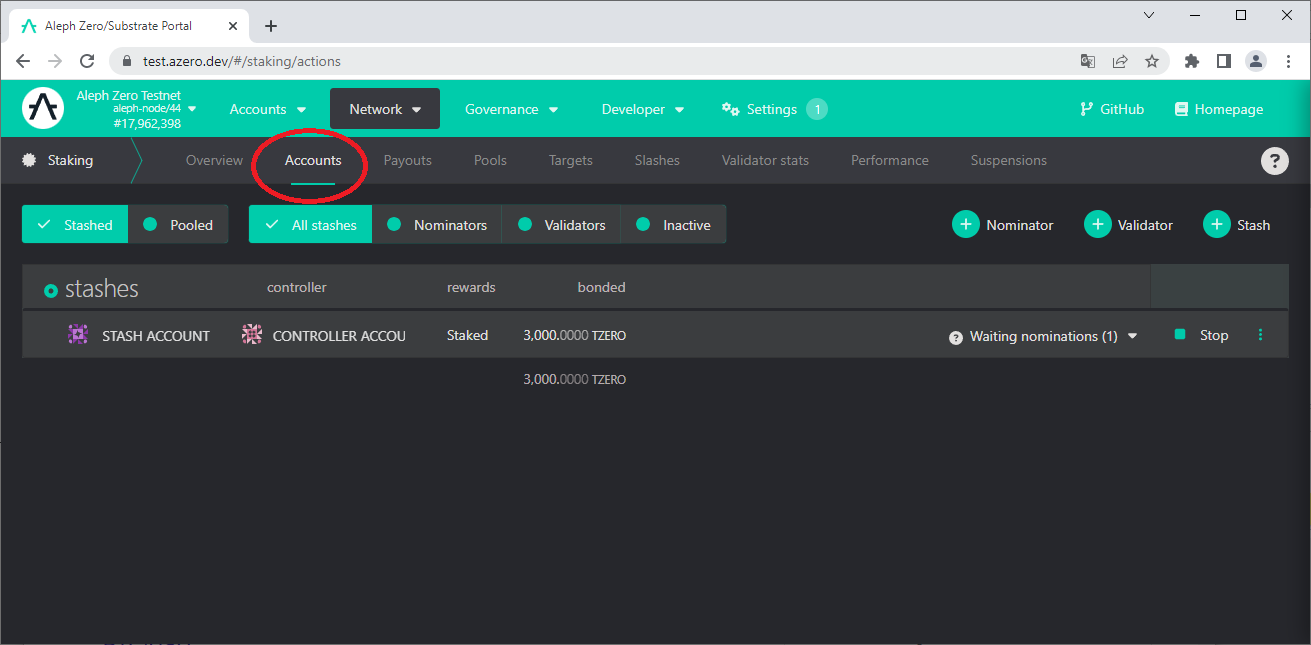1311x645 pixels.
Task: Open the help question mark icon
Action: (1274, 161)
